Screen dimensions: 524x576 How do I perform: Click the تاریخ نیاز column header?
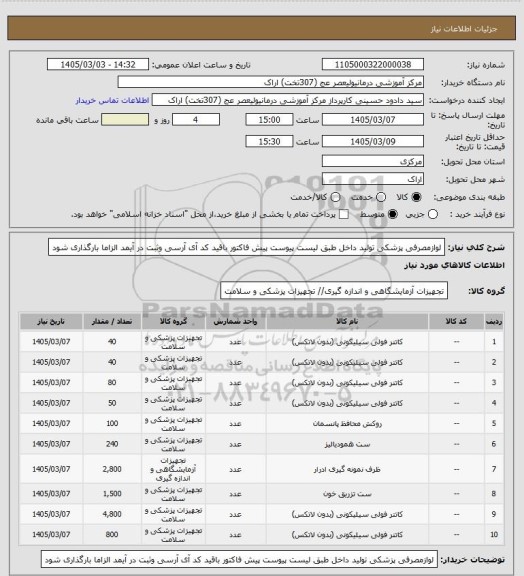tap(51, 321)
